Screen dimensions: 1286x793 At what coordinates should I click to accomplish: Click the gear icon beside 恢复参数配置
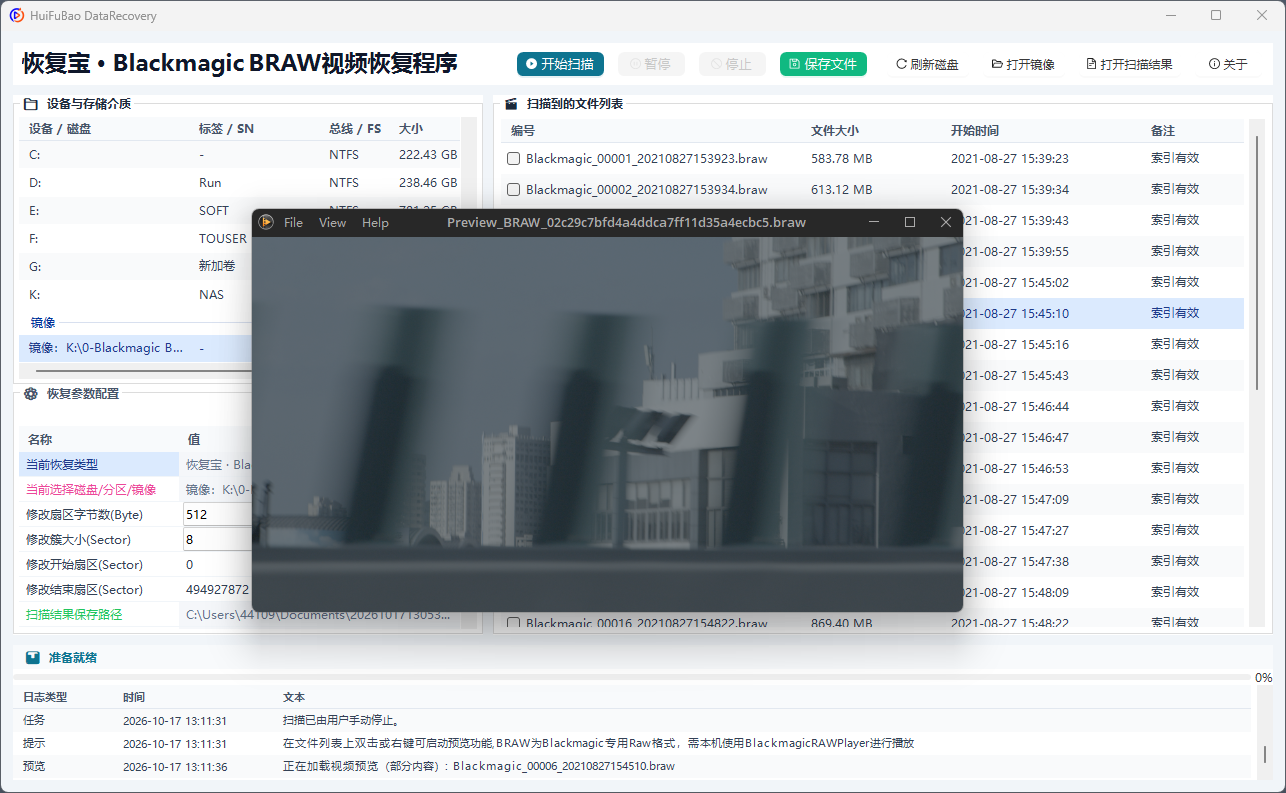coord(30,393)
